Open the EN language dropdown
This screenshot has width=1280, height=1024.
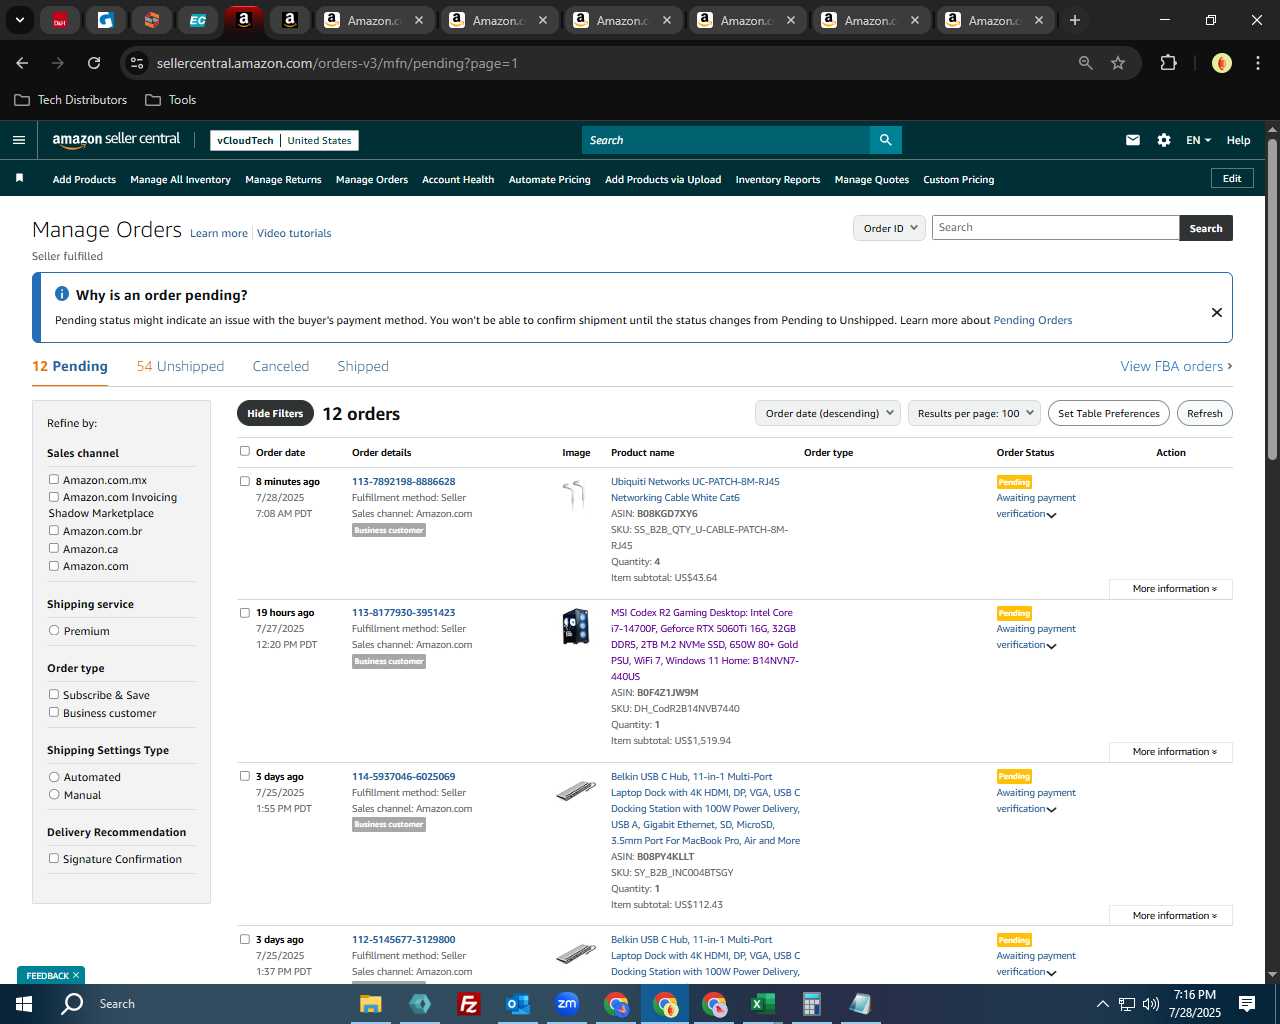(1198, 140)
